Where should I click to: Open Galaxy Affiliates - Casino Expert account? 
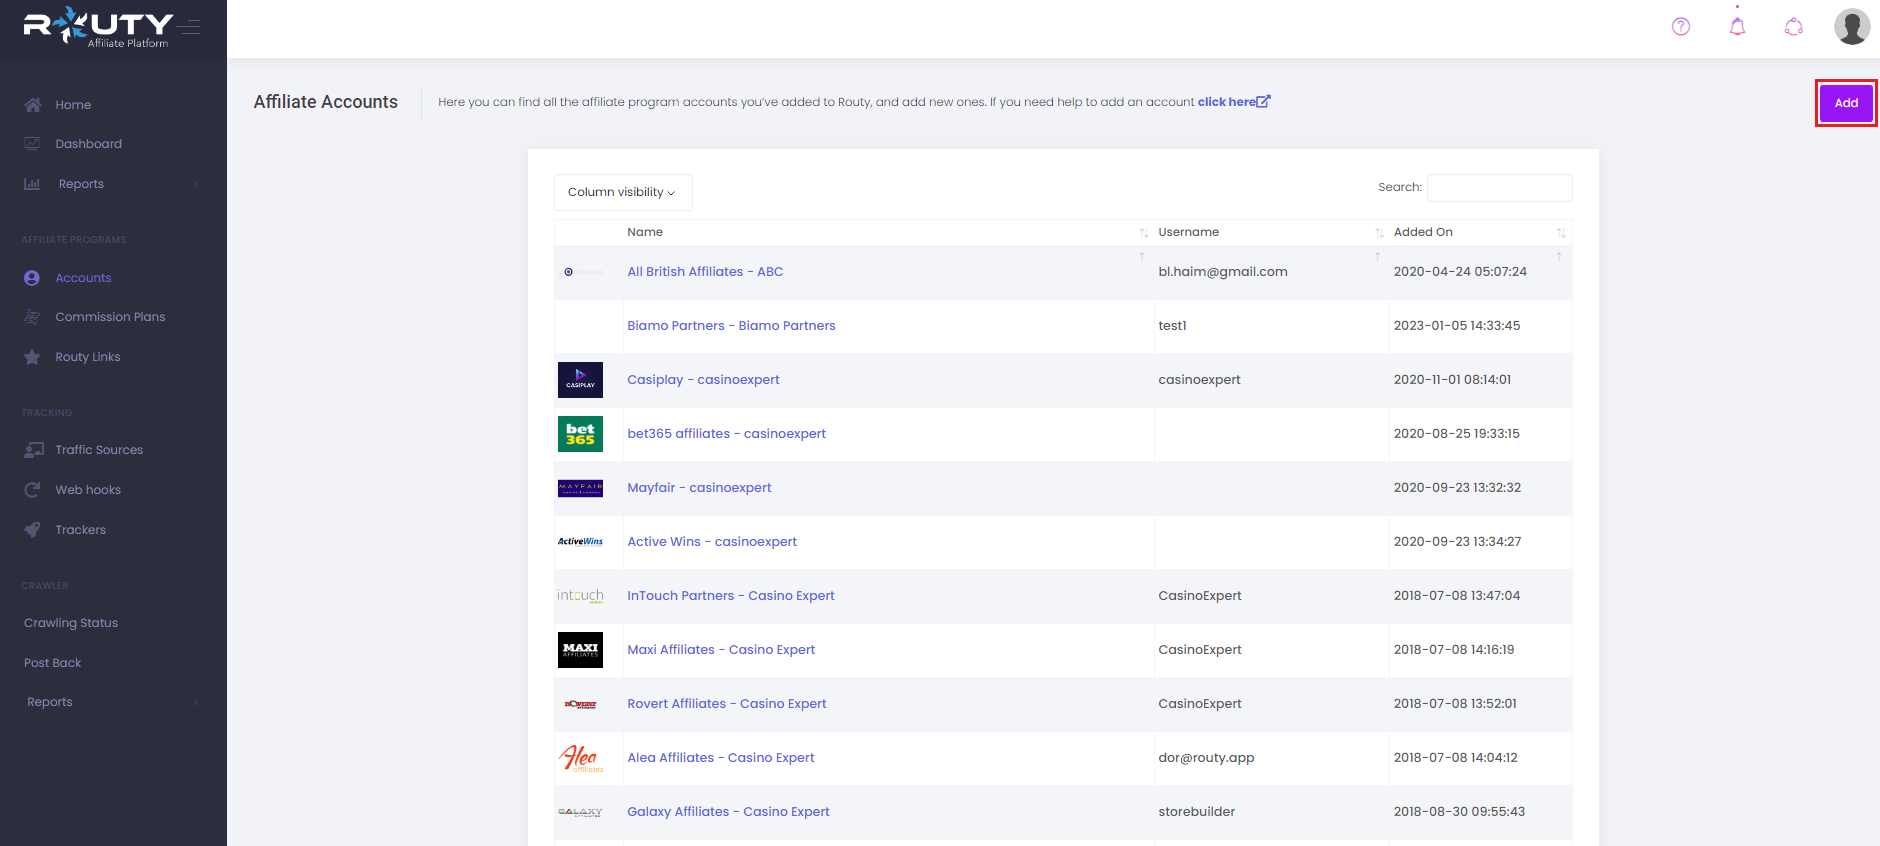(x=728, y=812)
